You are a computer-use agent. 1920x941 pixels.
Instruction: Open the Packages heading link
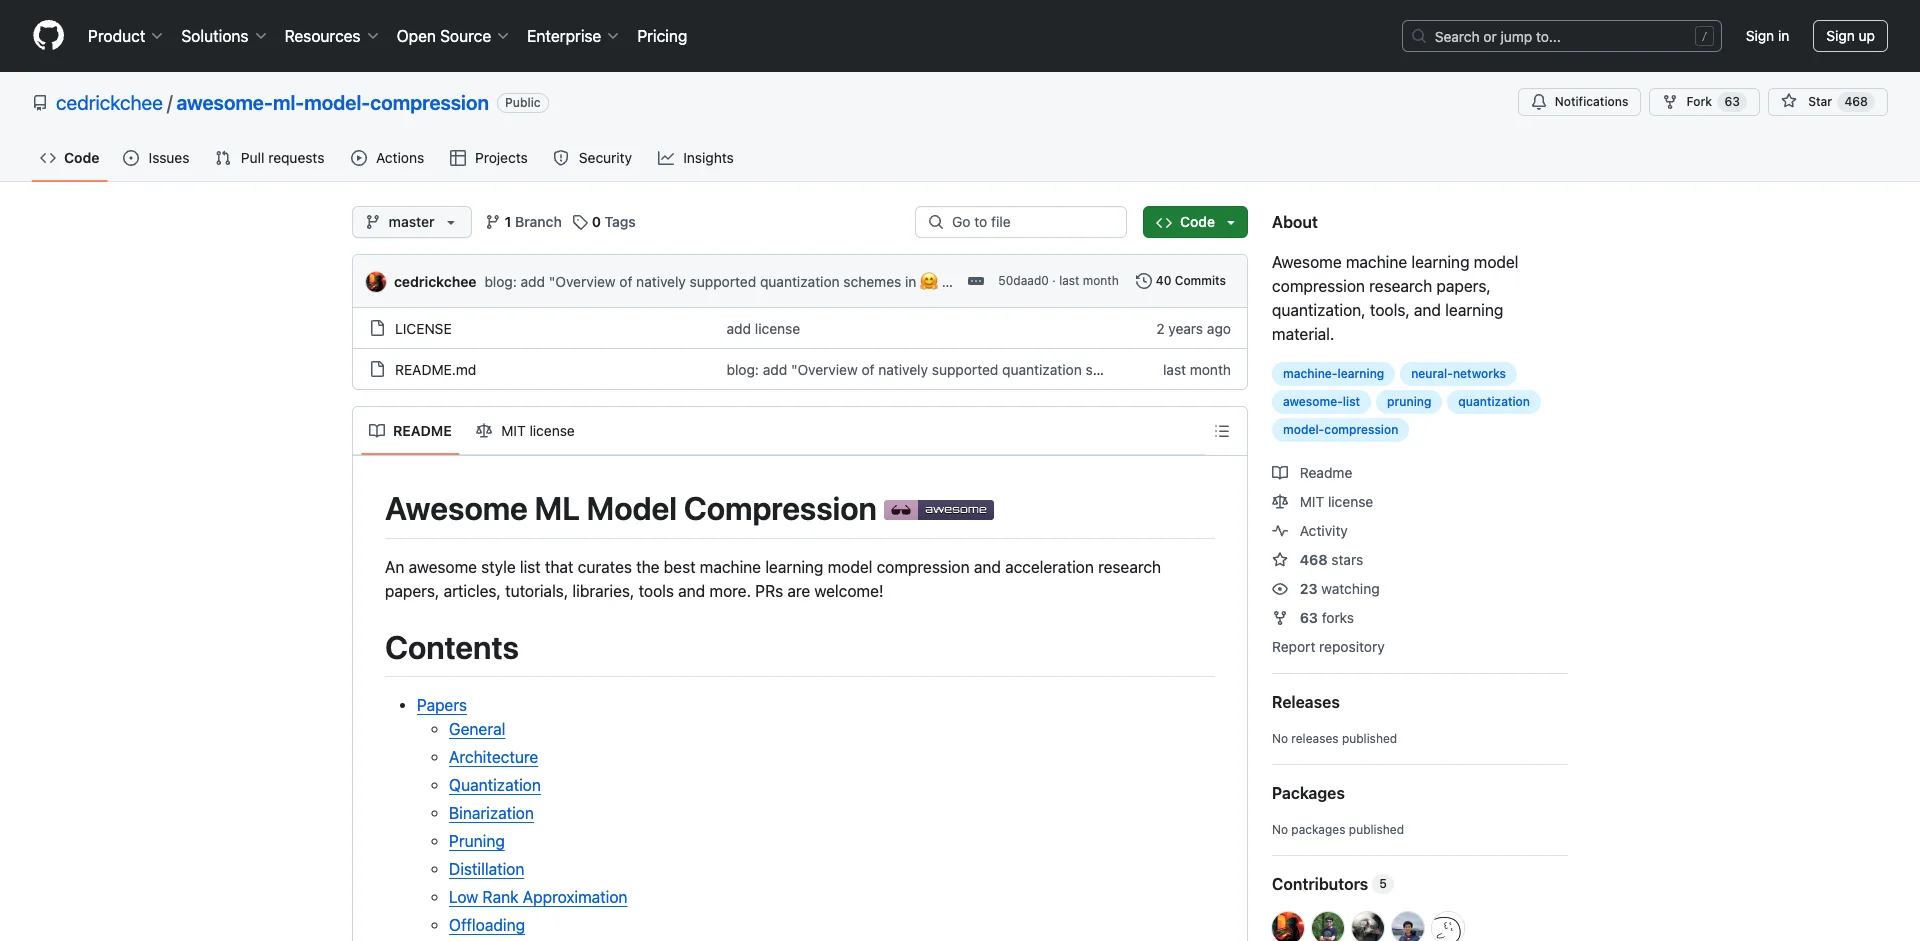coord(1308,793)
